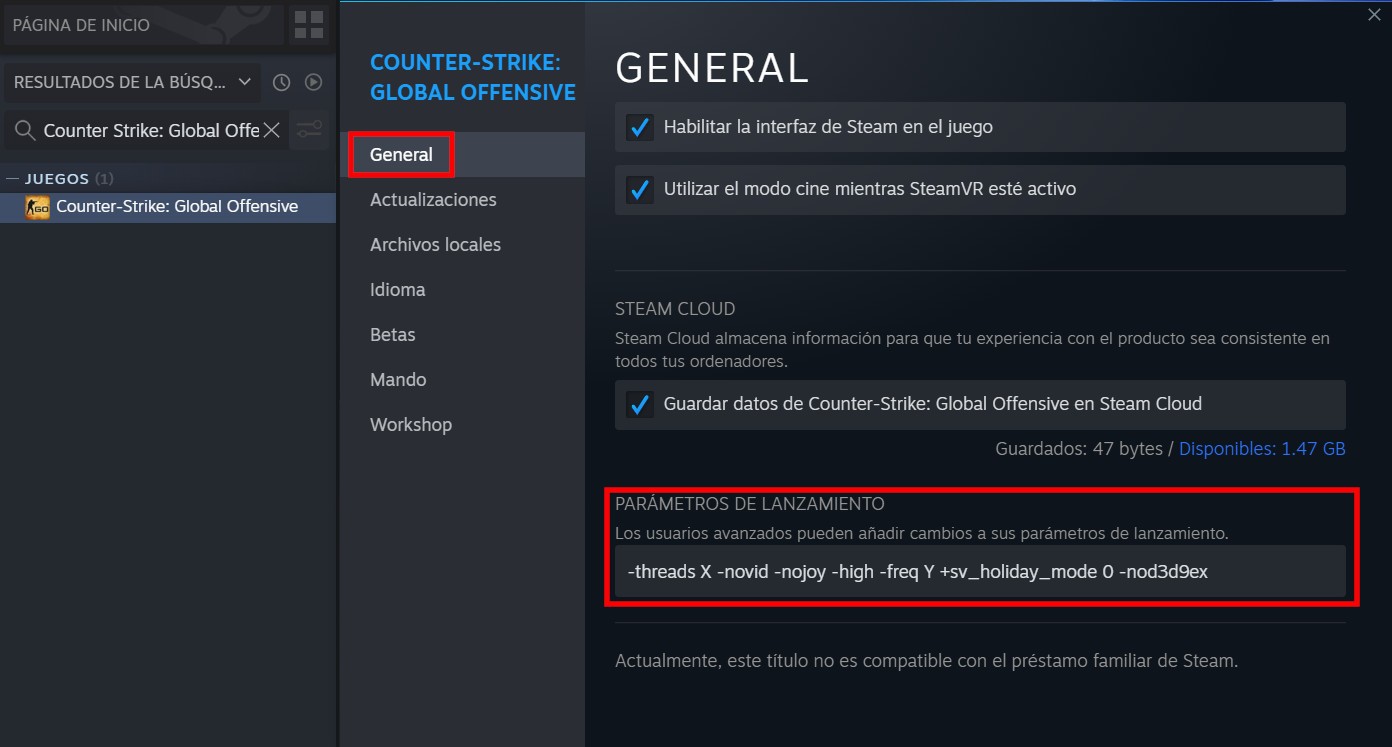The height and width of the screenshot is (747, 1392).
Task: Open the grid view icon beside Página de inicio
Action: point(309,25)
